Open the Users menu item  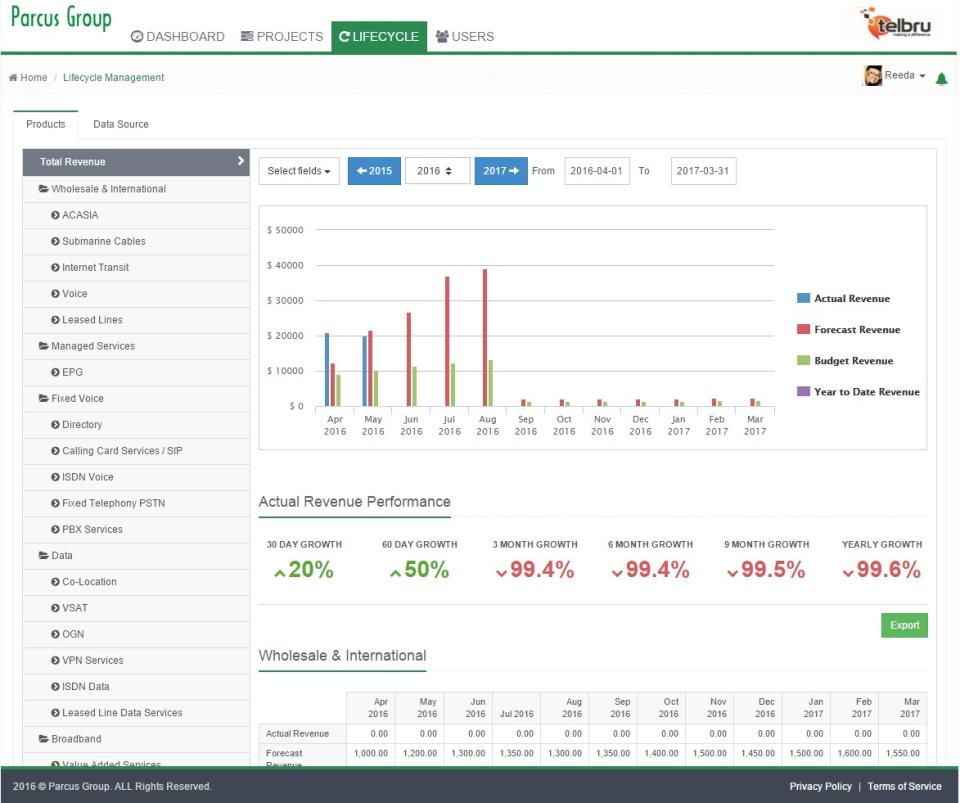(x=465, y=37)
